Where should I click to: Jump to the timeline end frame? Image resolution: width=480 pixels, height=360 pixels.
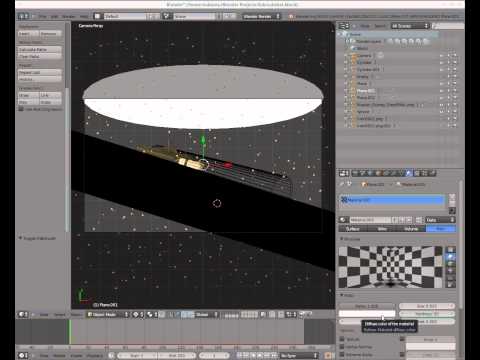(x=275, y=355)
